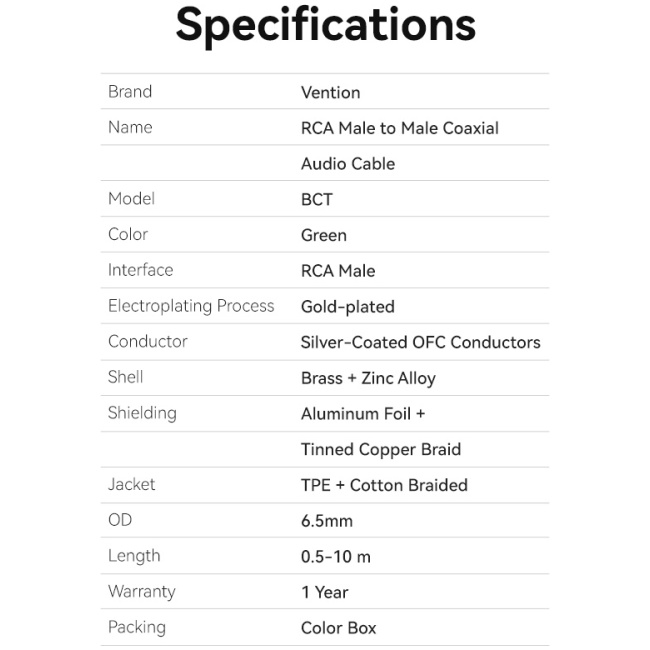650x650 pixels.
Task: Select the Vention brand value
Action: (330, 93)
